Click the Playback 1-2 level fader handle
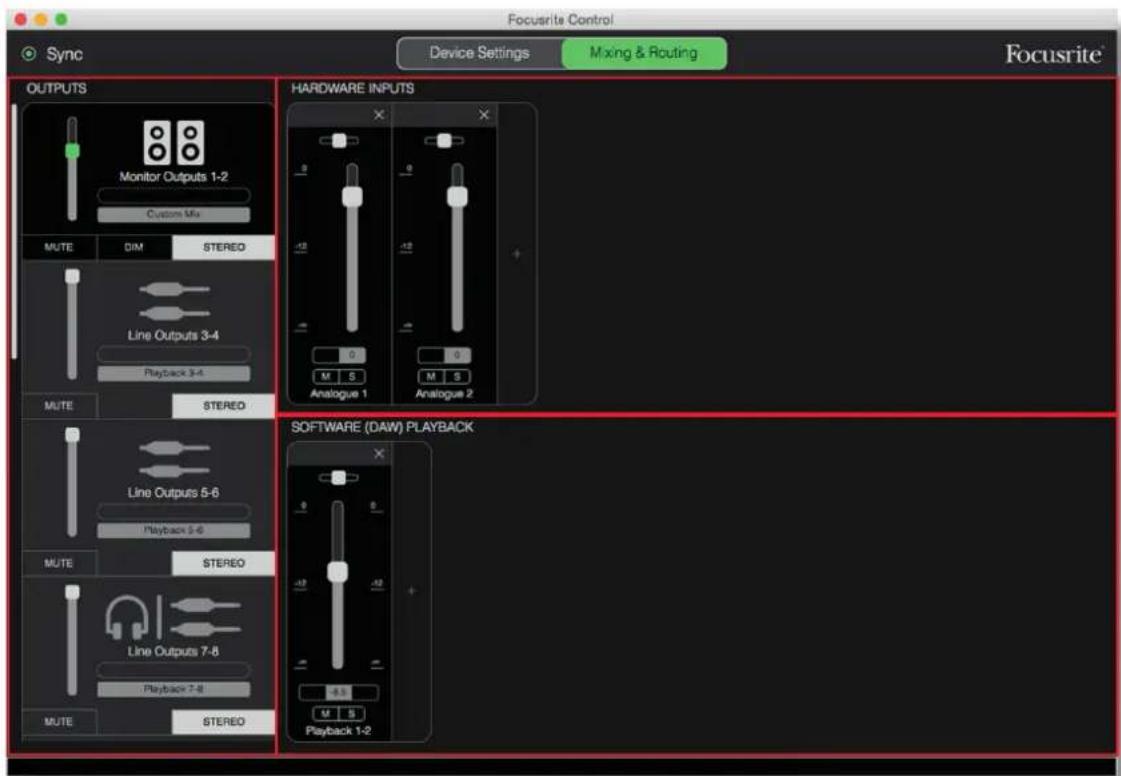 point(337,571)
